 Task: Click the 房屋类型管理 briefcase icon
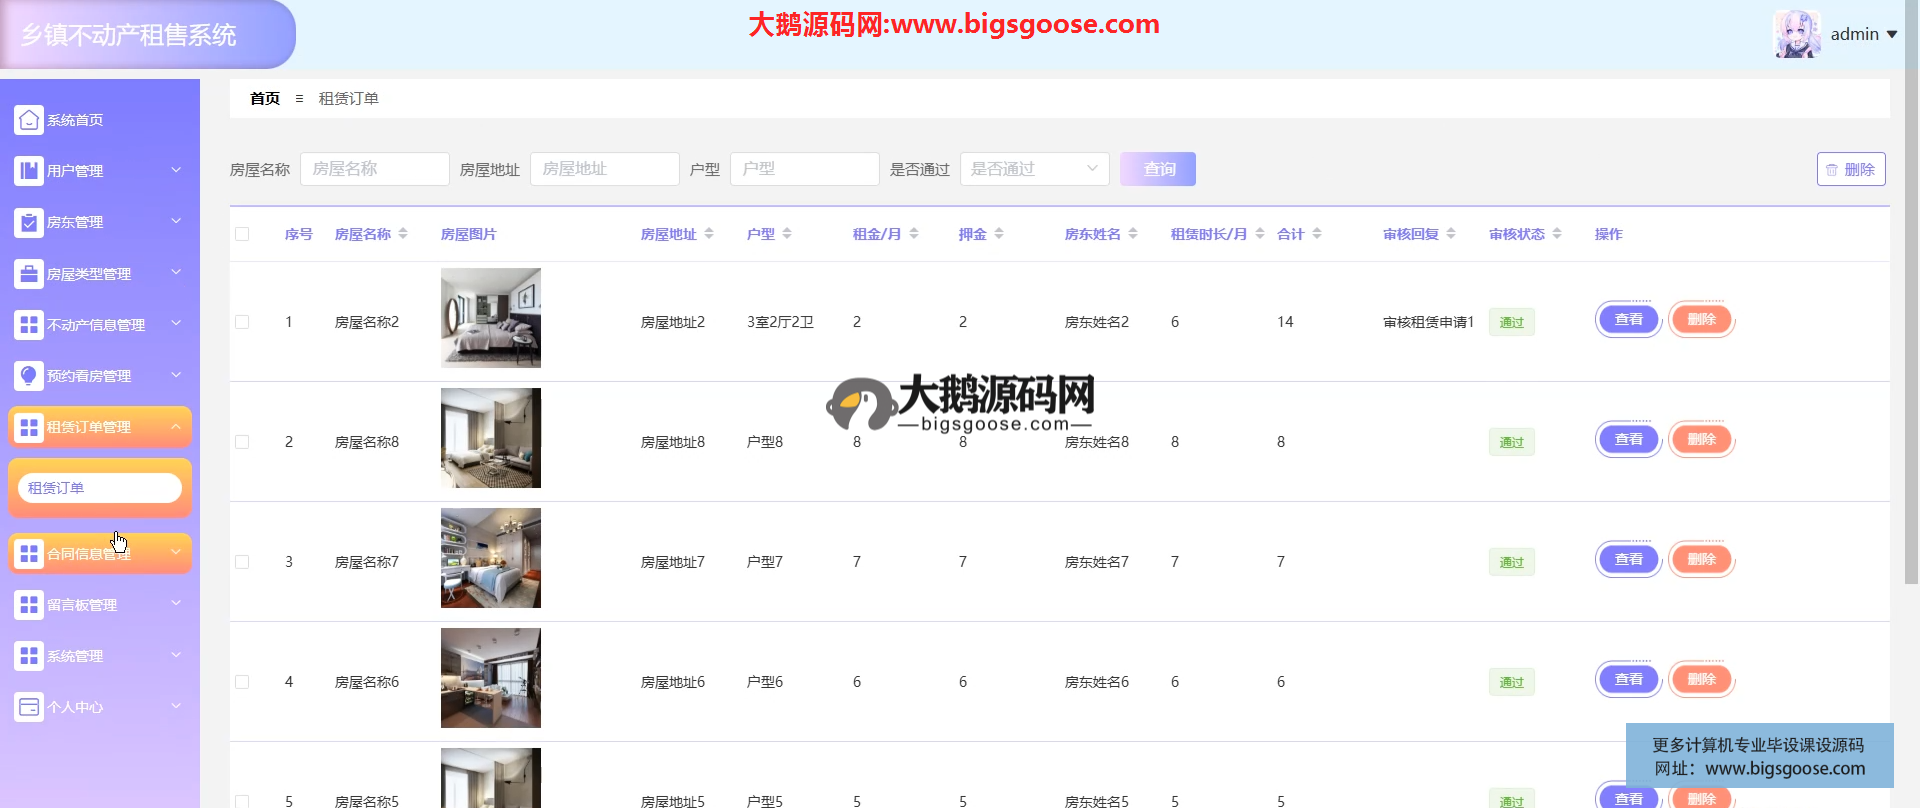click(29, 273)
